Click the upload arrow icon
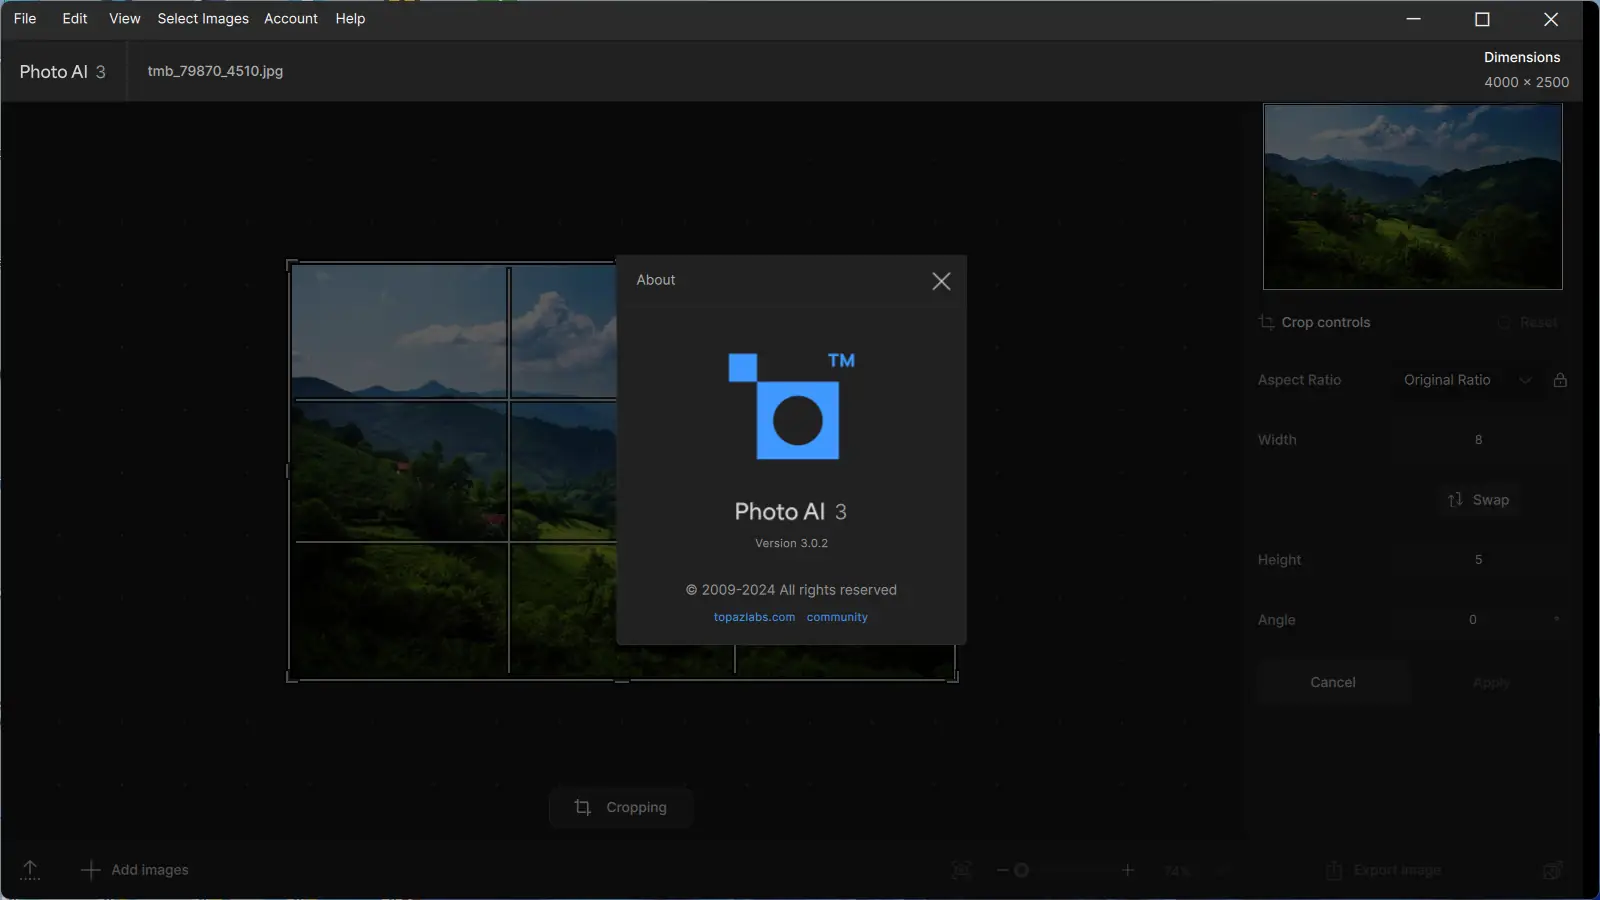 [x=30, y=870]
